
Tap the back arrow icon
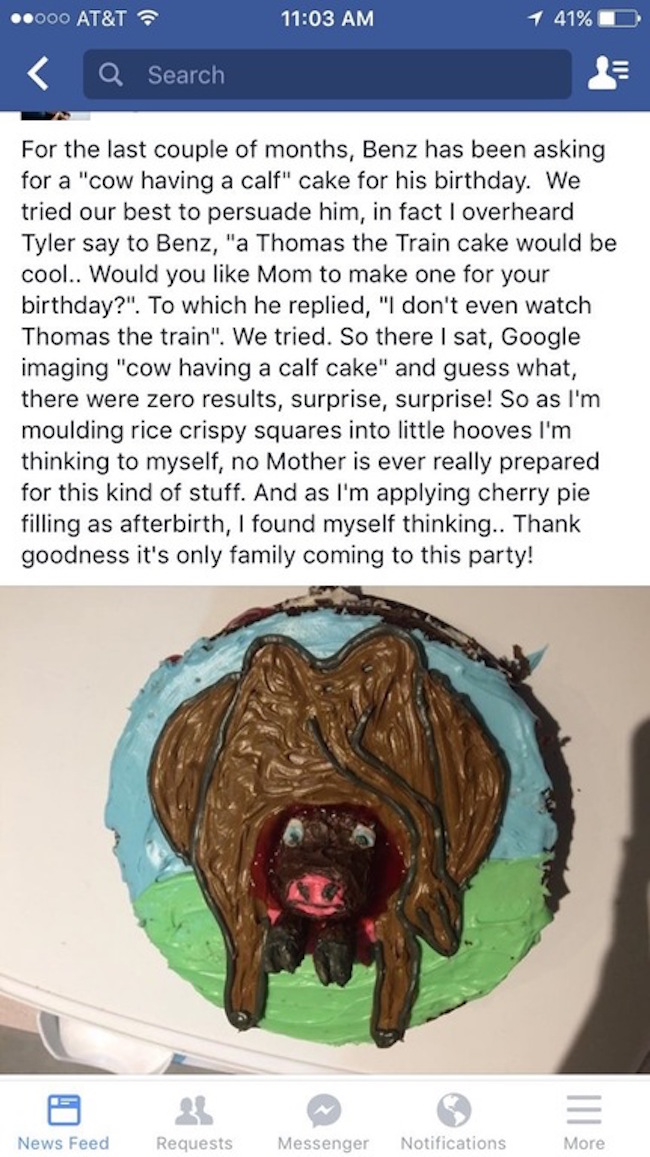tap(38, 75)
